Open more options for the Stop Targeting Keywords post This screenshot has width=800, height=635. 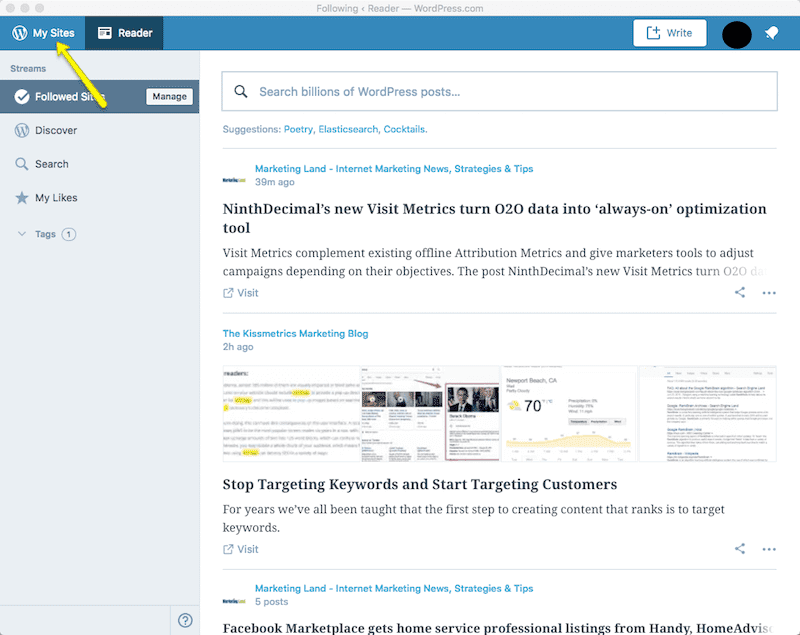point(769,549)
